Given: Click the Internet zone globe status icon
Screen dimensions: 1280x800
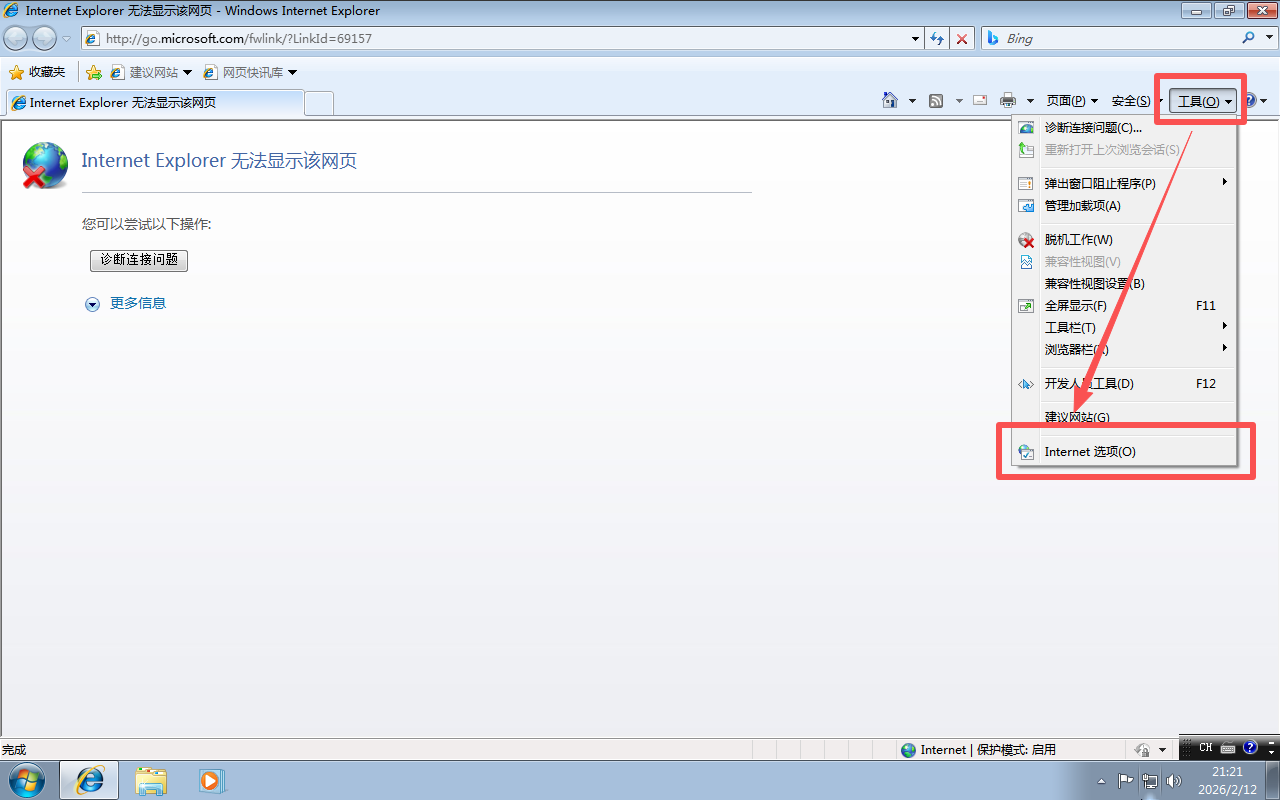Looking at the screenshot, I should [x=908, y=750].
